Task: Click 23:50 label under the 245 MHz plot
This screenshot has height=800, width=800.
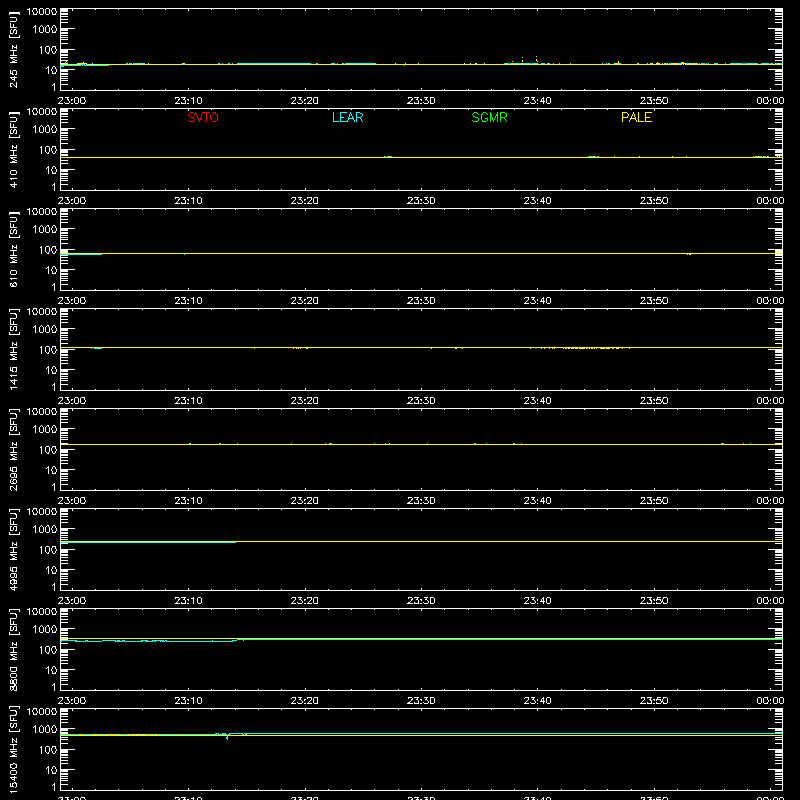Action: coord(654,101)
